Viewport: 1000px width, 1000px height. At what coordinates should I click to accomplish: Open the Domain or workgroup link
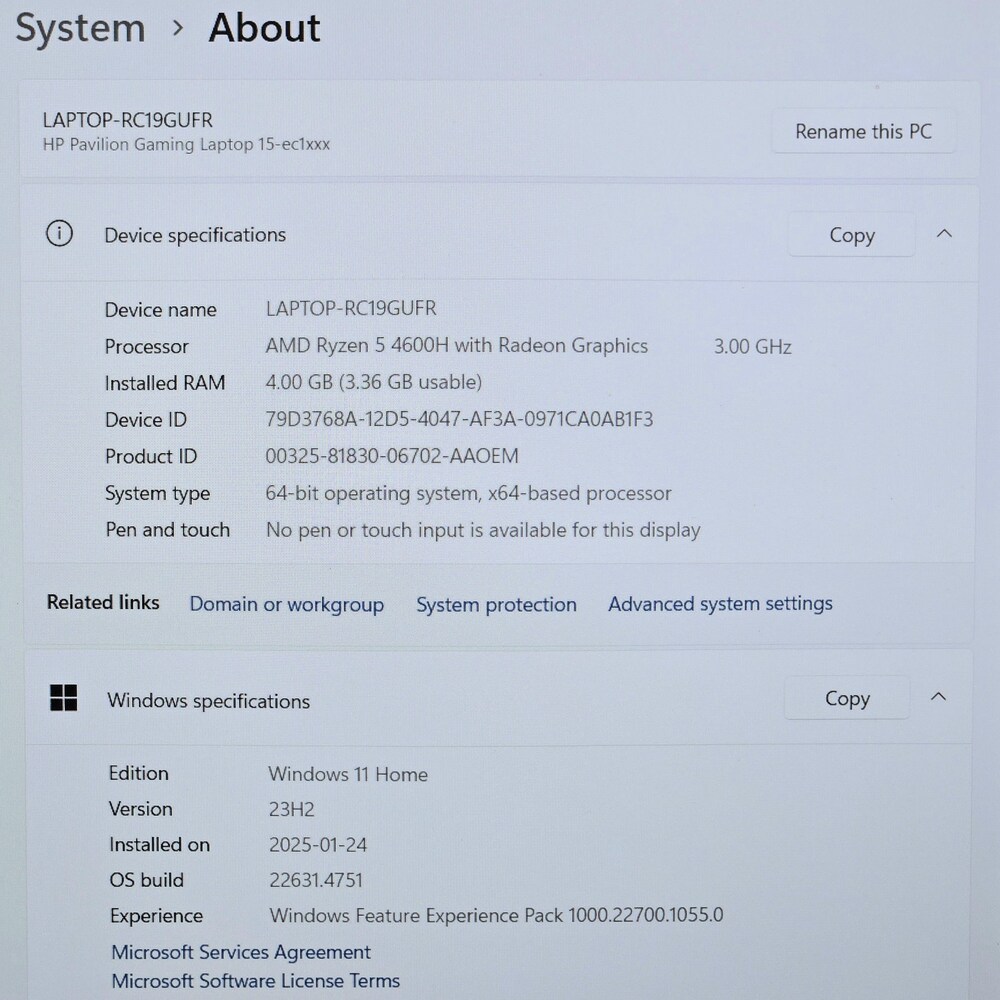tap(286, 604)
